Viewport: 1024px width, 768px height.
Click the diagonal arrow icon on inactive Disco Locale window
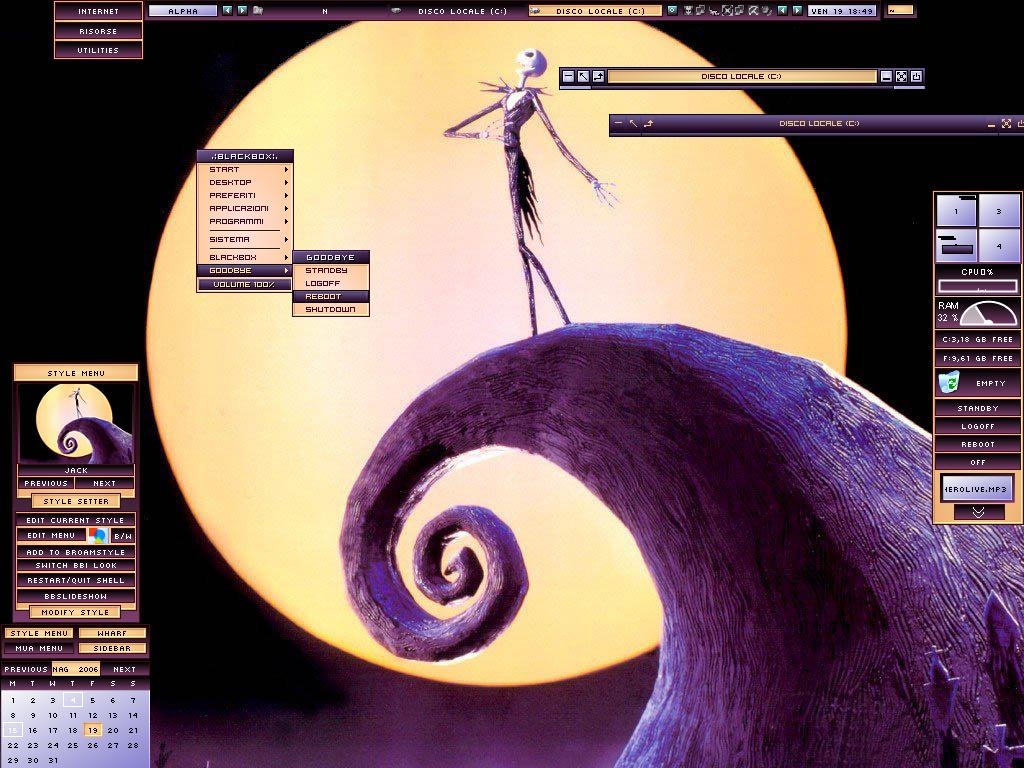pos(633,123)
